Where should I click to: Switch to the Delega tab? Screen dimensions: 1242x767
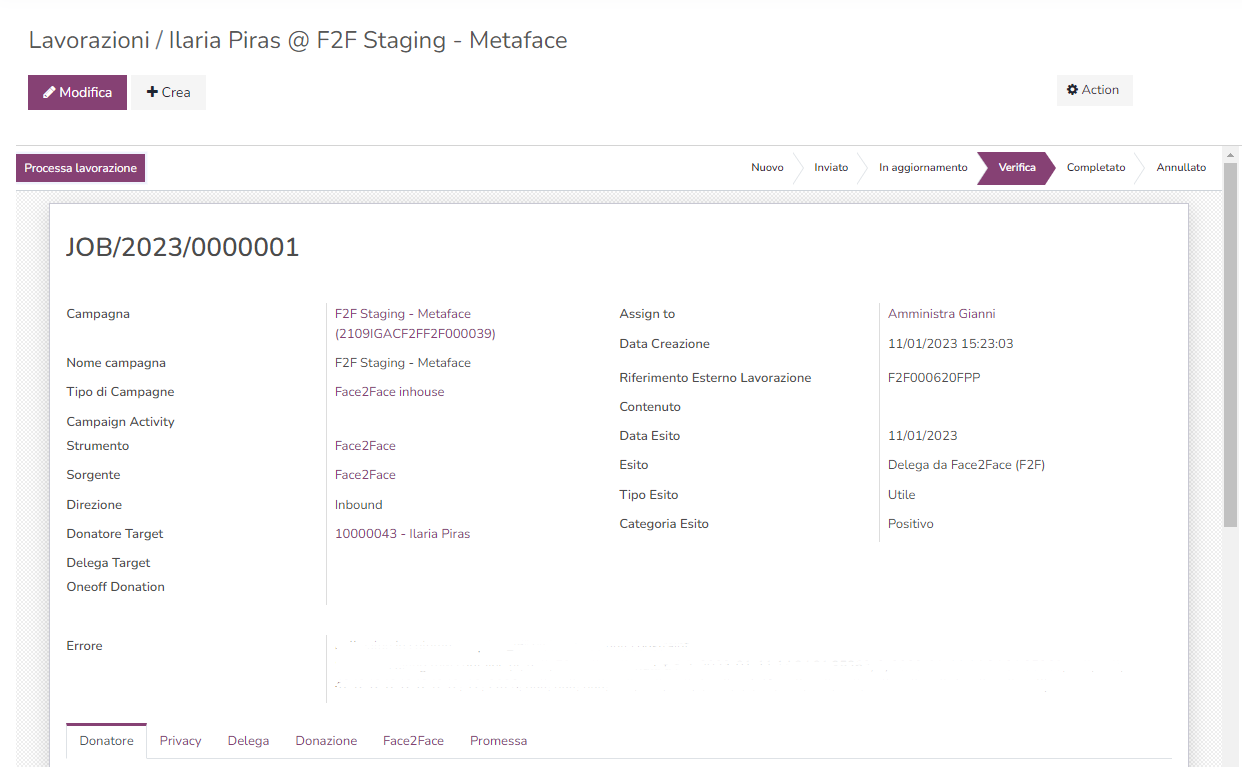[x=248, y=741]
